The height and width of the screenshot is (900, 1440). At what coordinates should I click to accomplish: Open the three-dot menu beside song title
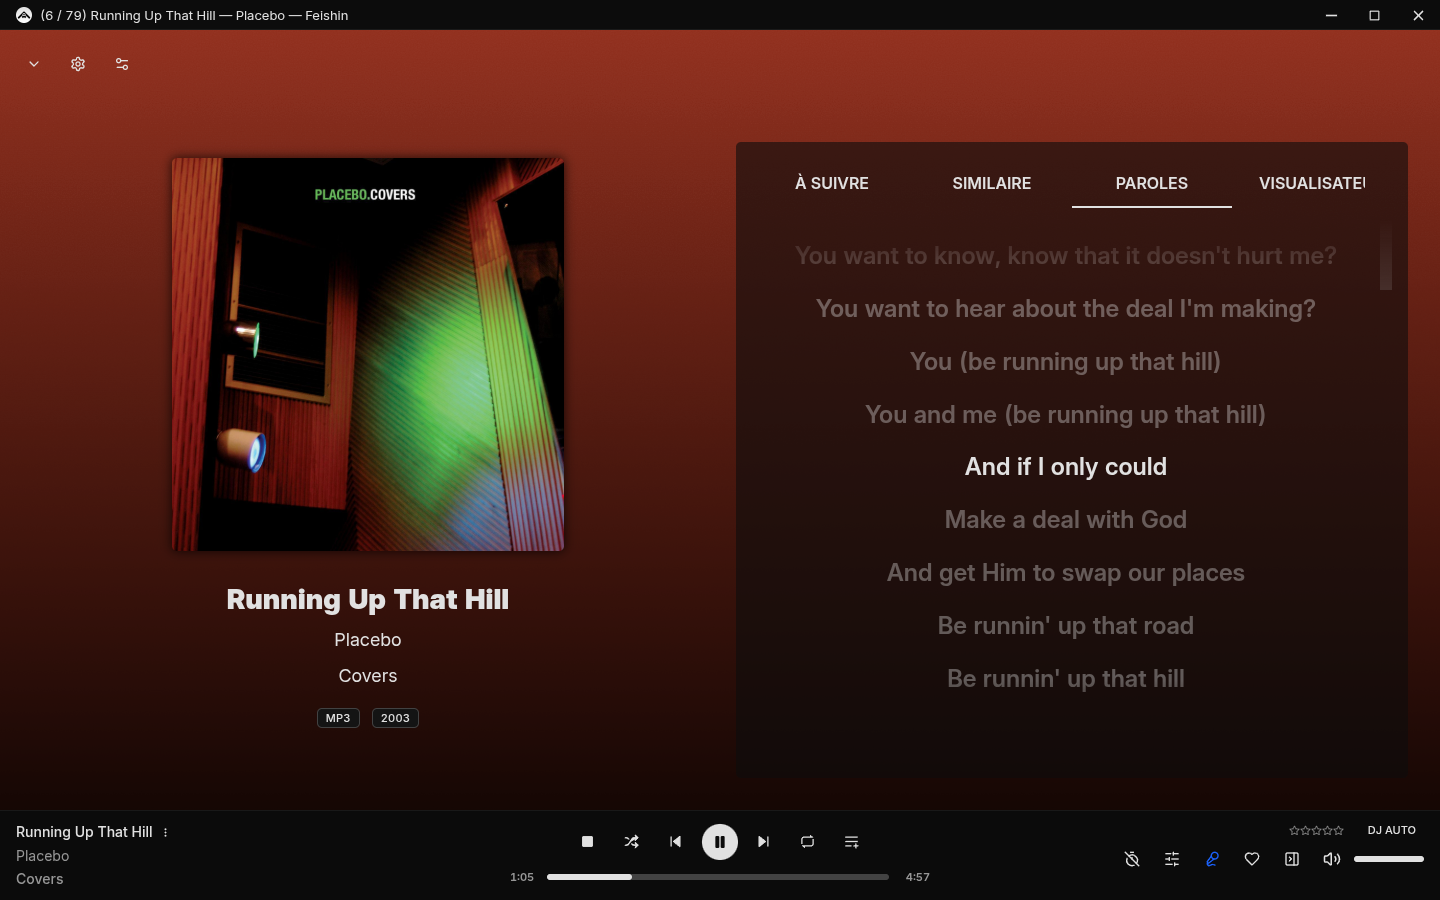click(x=166, y=832)
